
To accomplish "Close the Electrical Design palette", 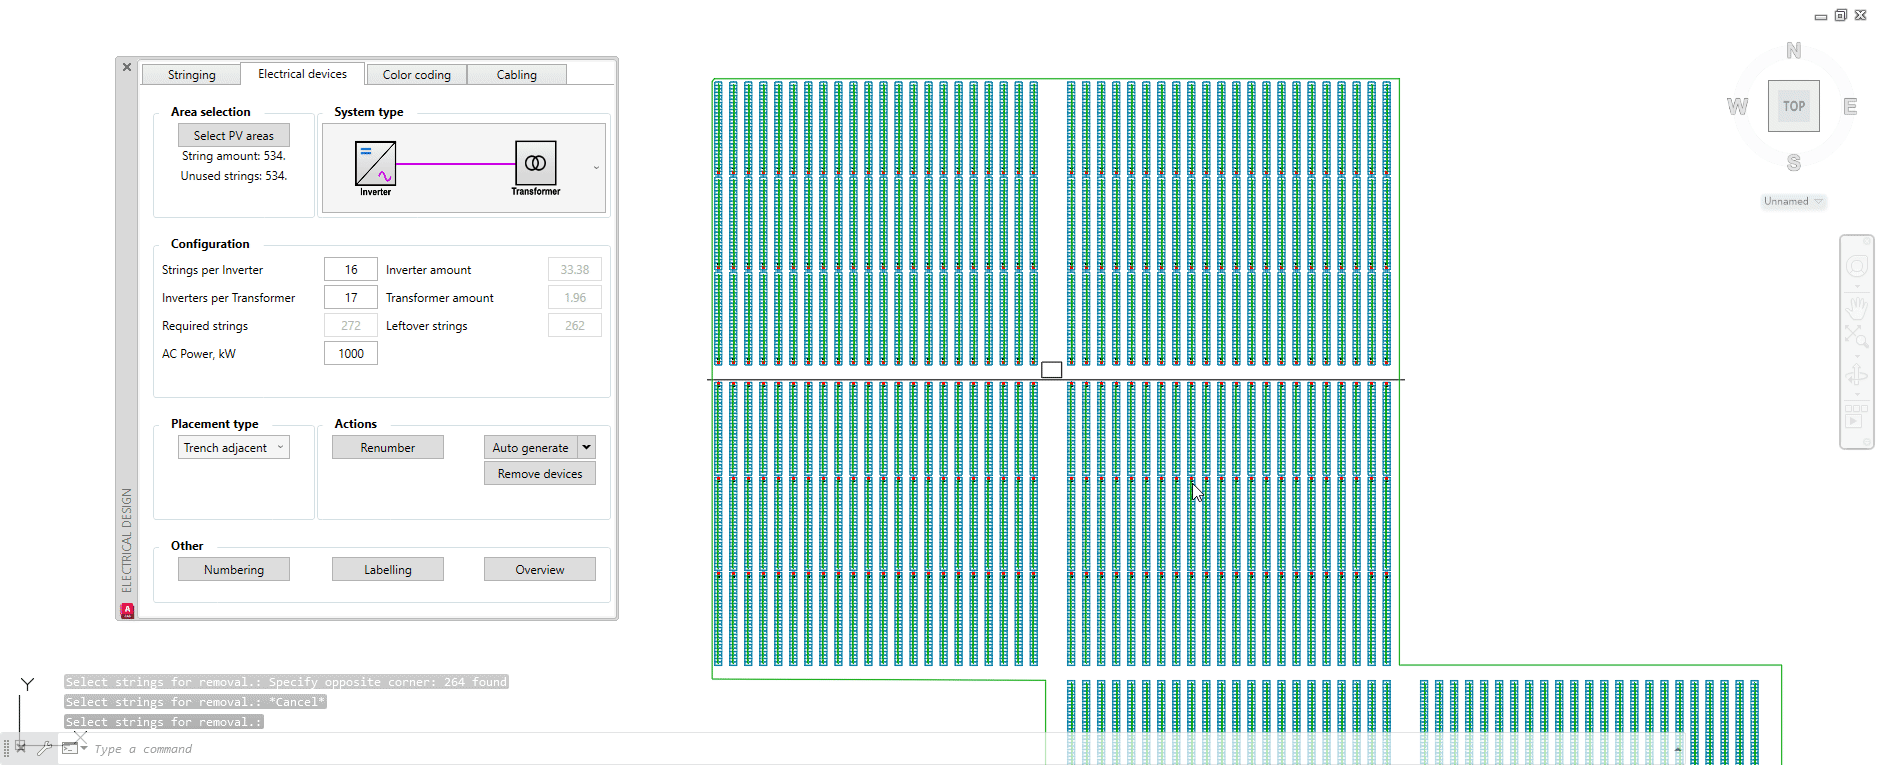I will click(127, 67).
